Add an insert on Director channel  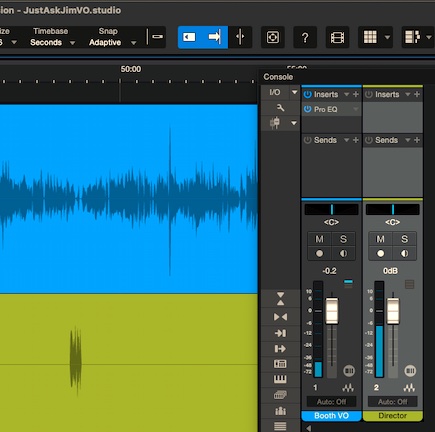click(417, 95)
